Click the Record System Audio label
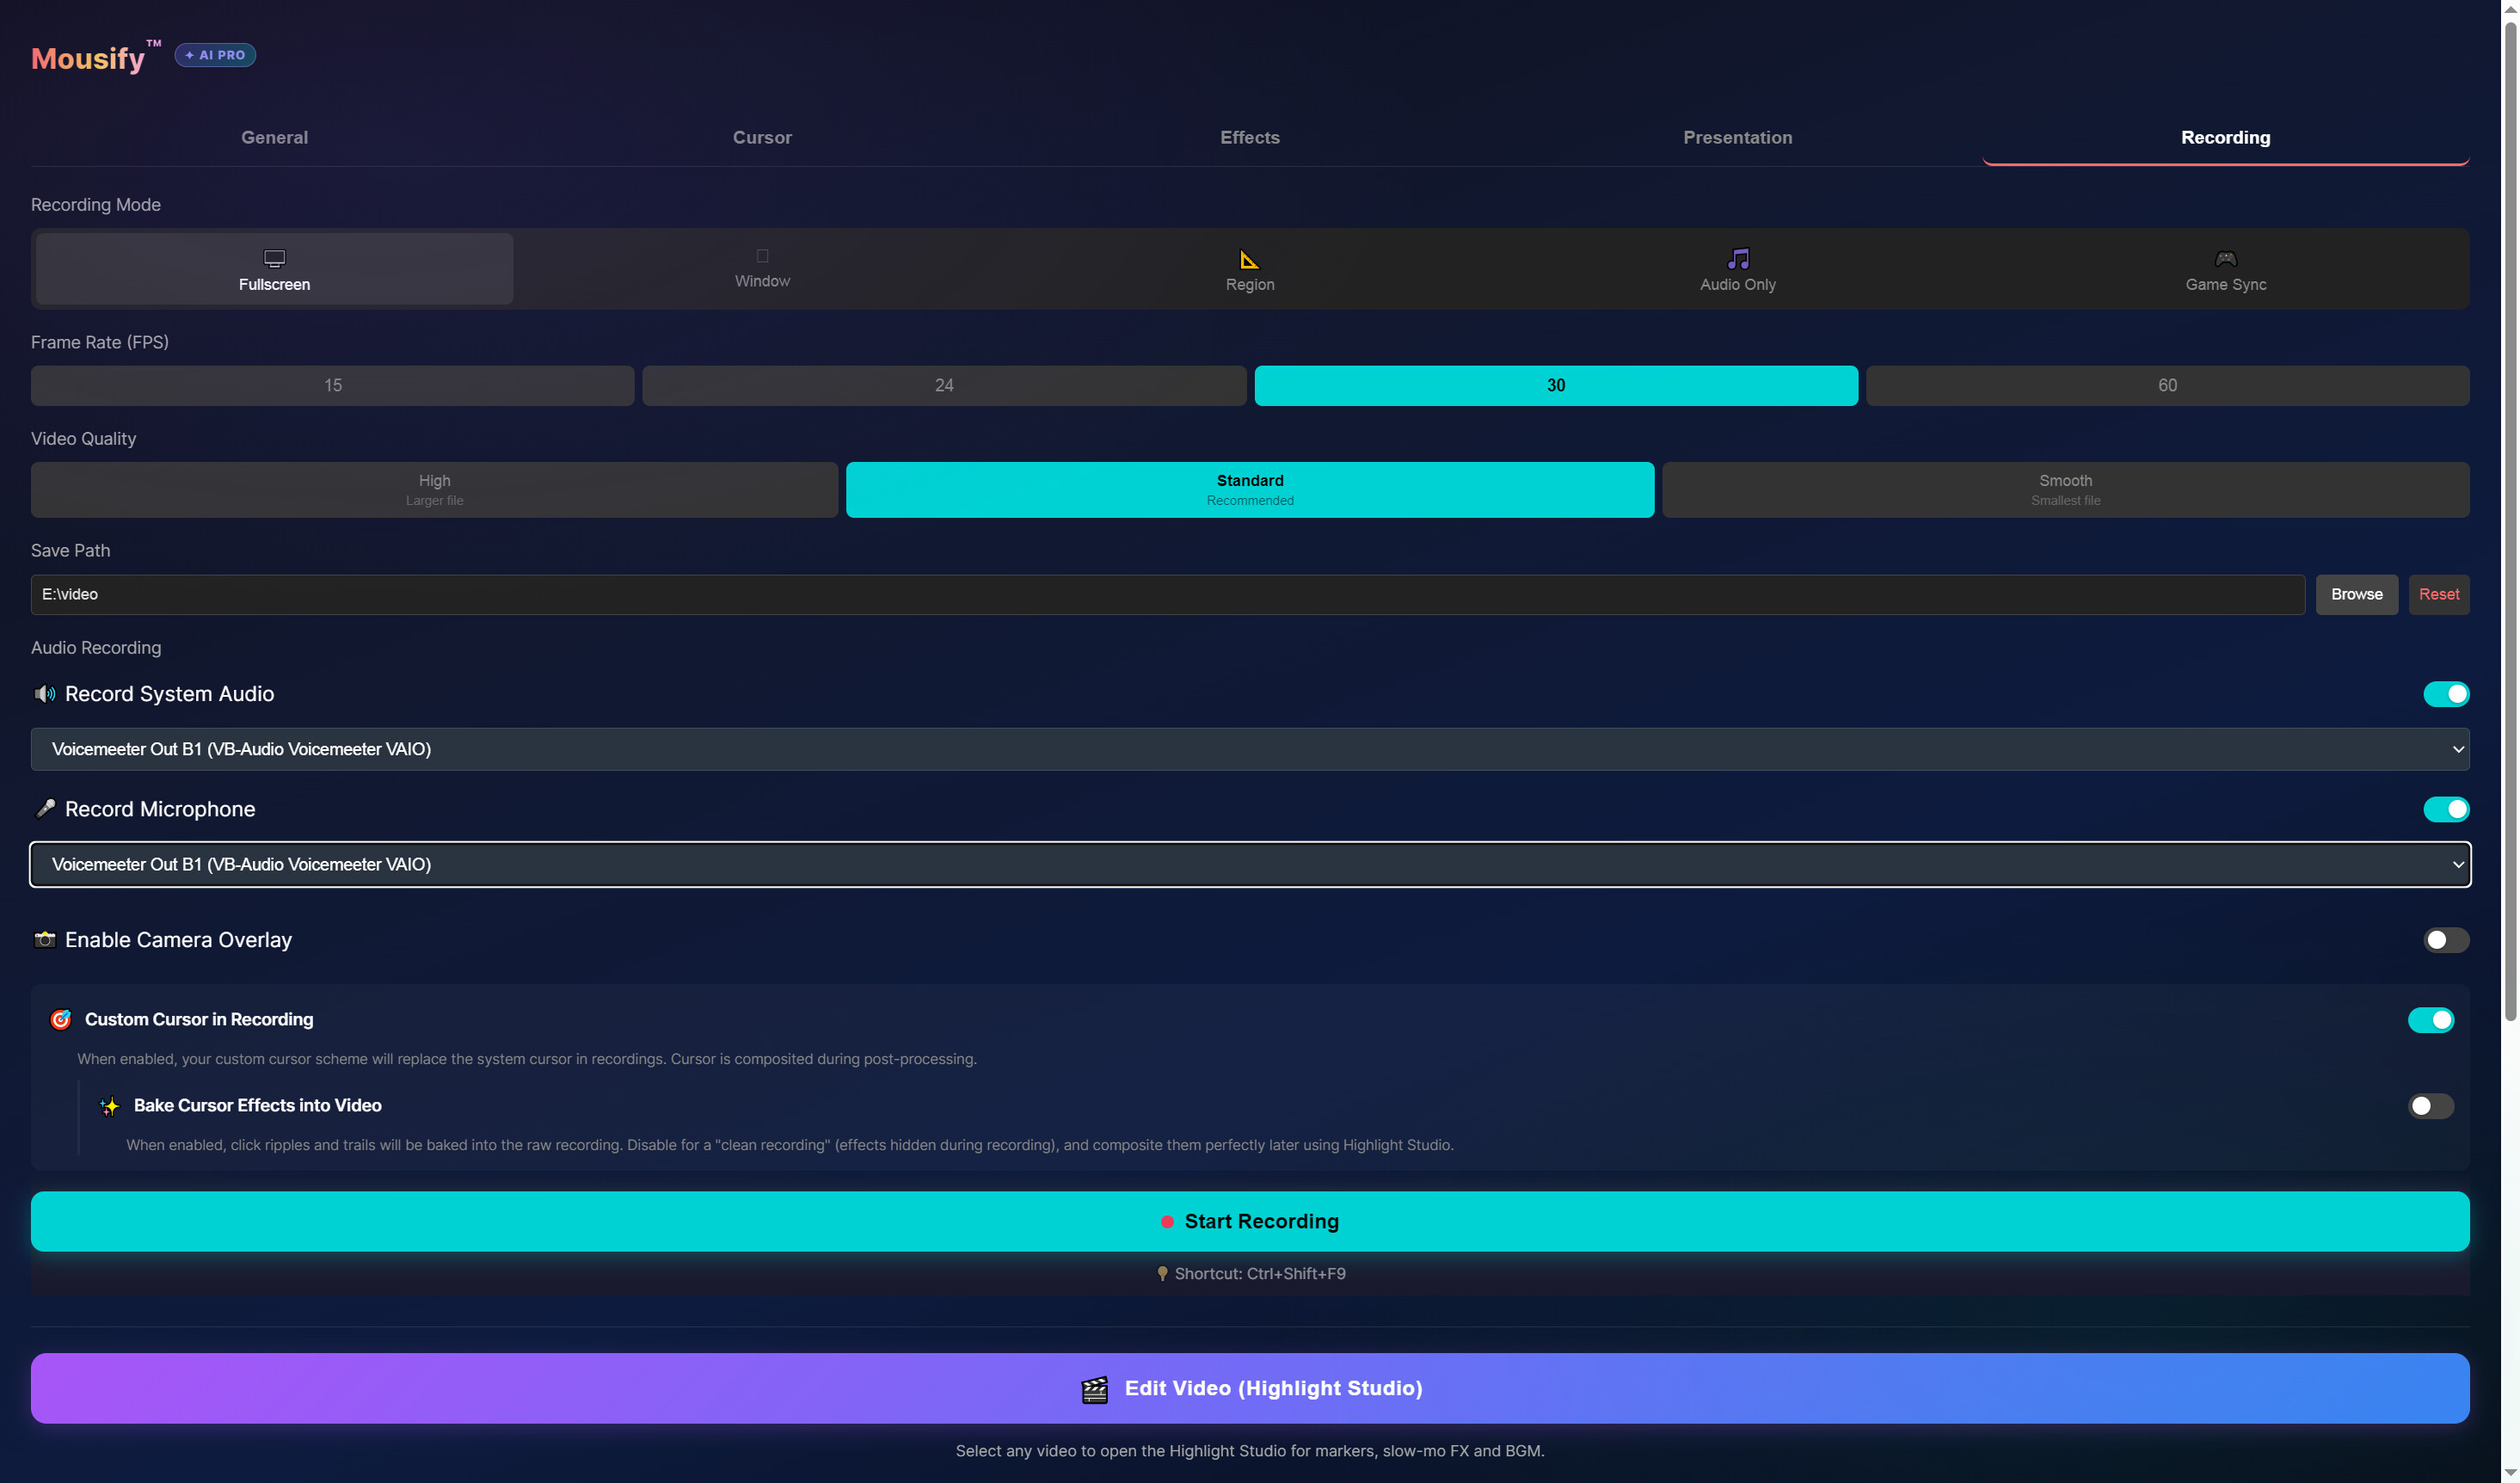2520x1483 pixels. 169,694
